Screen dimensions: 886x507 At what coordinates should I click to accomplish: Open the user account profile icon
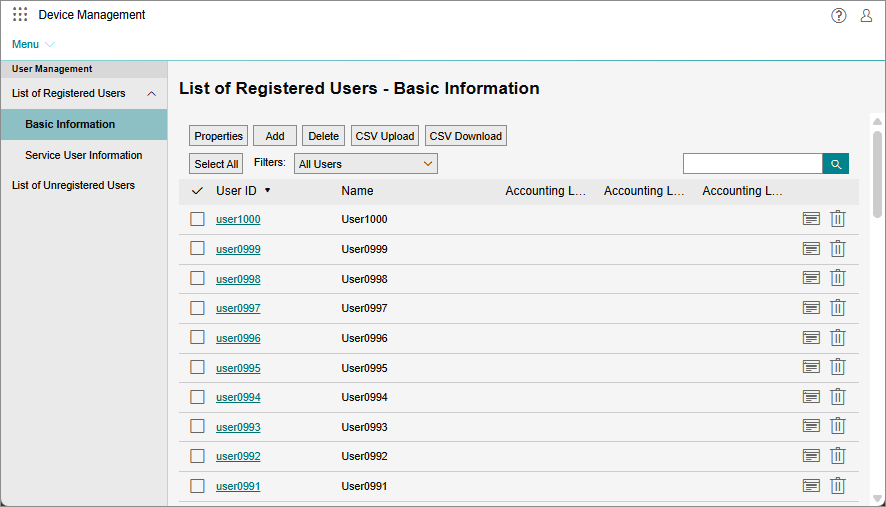pyautogui.click(x=866, y=15)
